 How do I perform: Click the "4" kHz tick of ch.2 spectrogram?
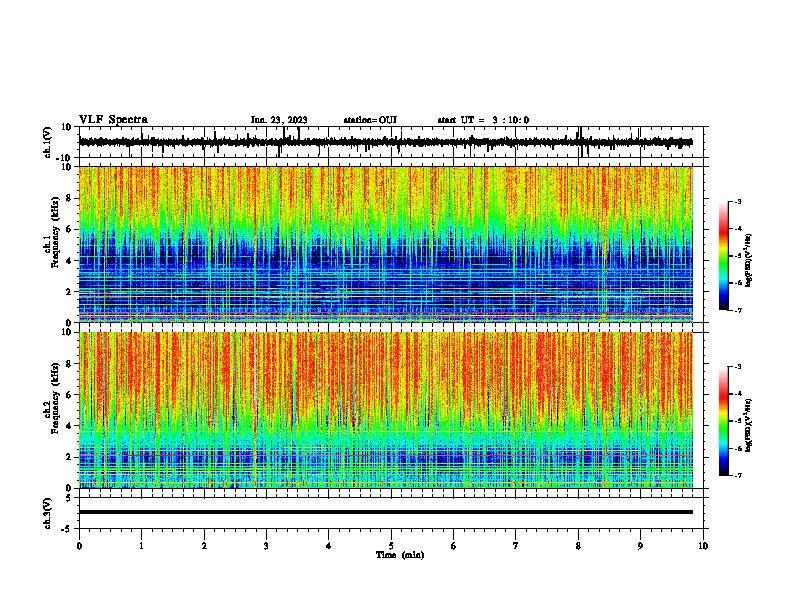(69, 426)
